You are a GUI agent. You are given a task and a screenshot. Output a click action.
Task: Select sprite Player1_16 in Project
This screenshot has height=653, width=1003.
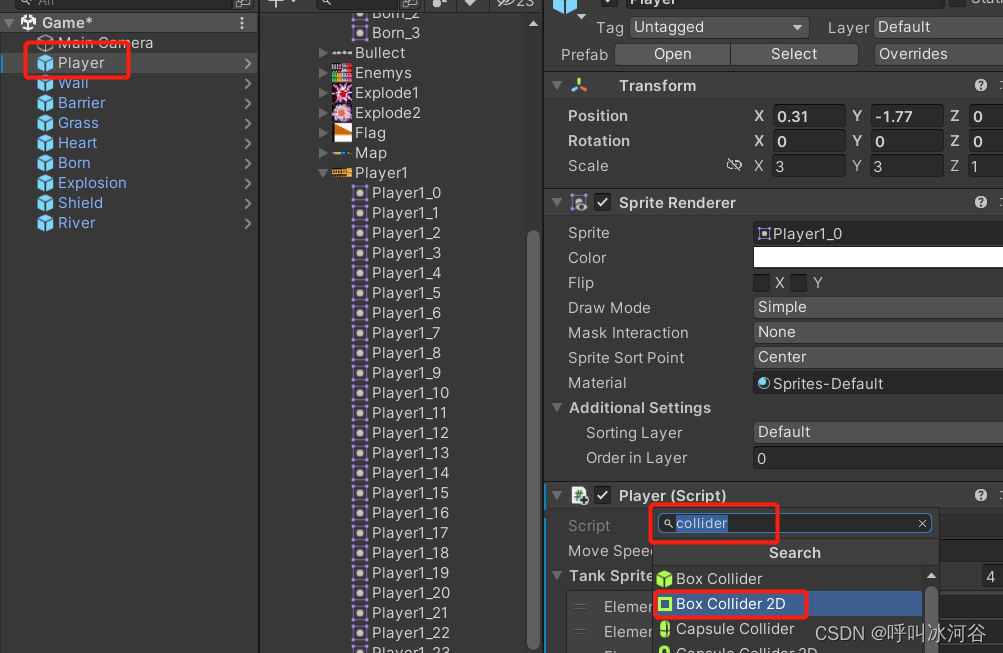coord(410,513)
